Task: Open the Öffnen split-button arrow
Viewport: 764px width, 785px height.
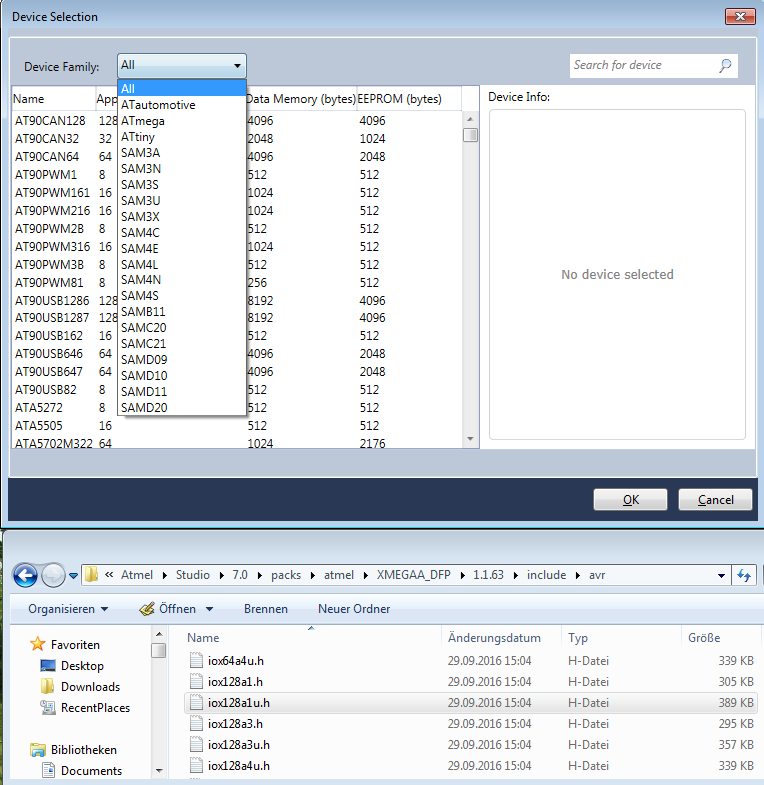Action: (x=209, y=609)
